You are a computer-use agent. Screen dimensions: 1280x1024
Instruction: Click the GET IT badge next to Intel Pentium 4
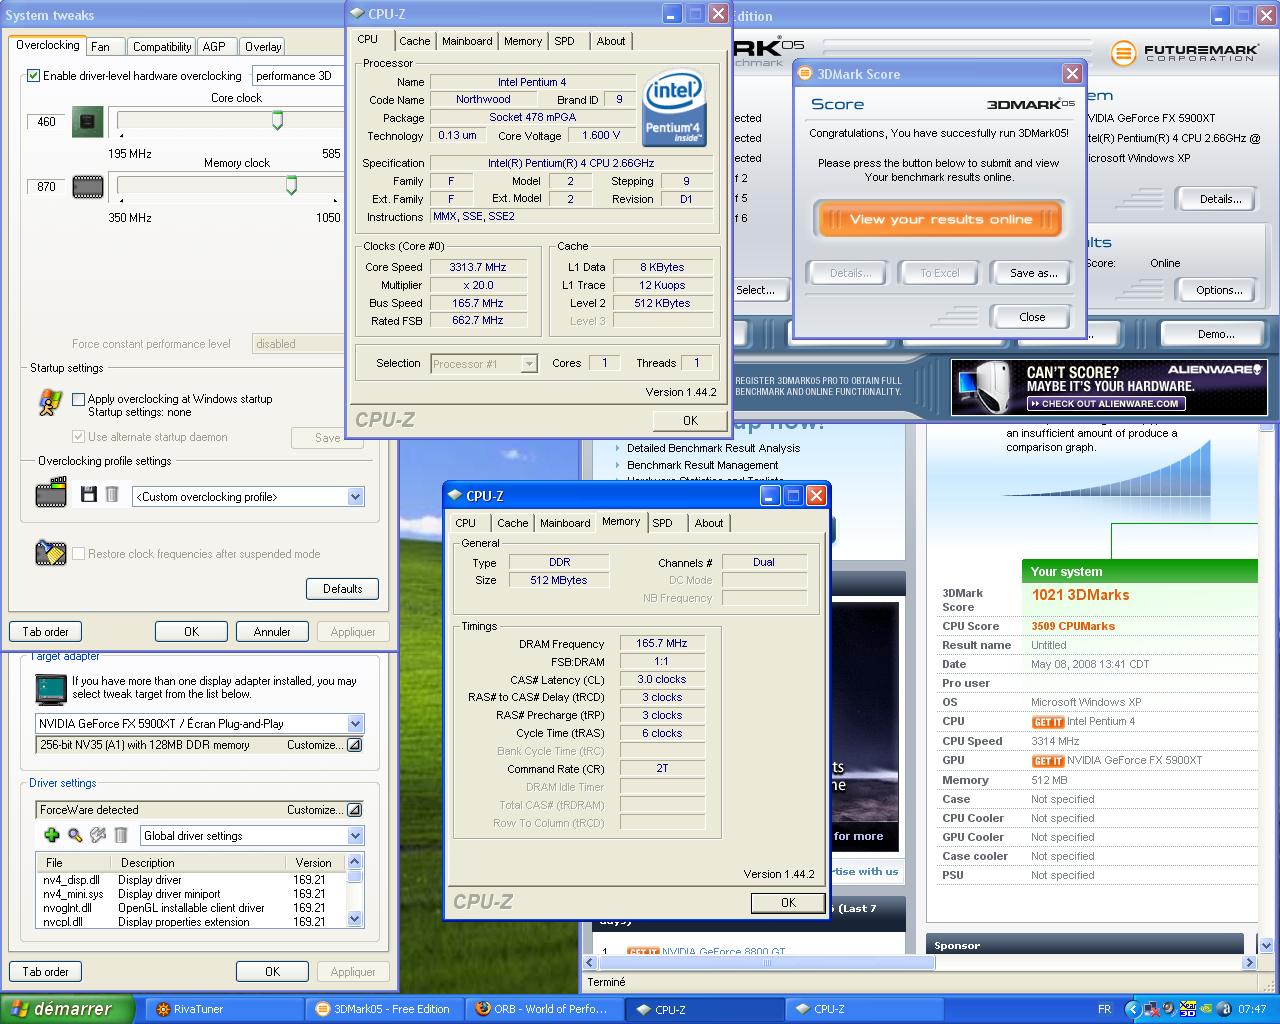pos(1047,722)
